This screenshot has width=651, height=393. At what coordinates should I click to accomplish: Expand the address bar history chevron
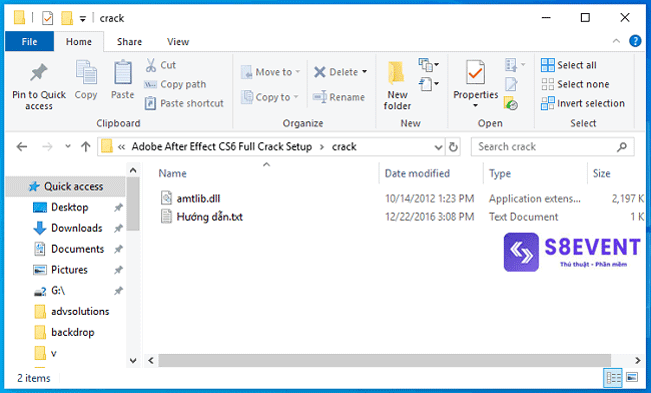pyautogui.click(x=438, y=147)
